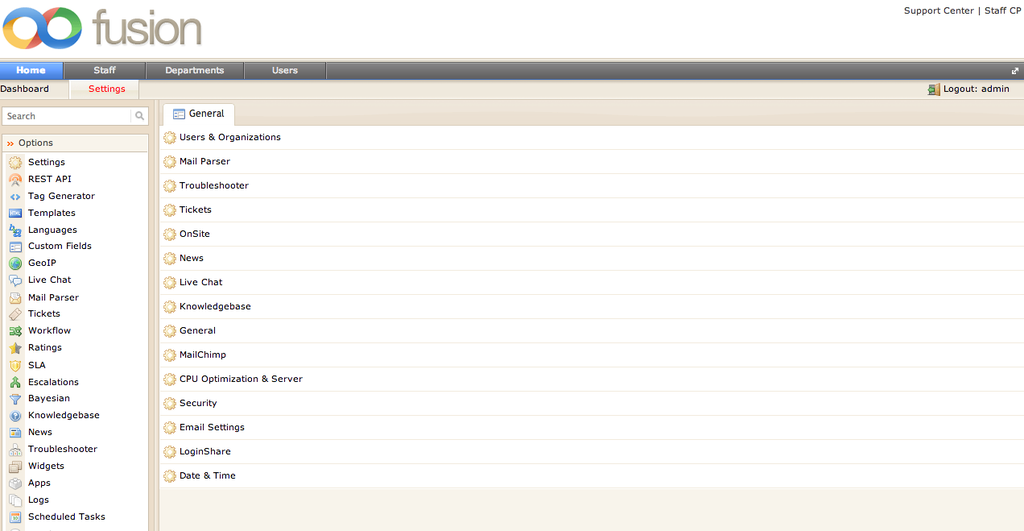
Task: Collapse the Options panel header
Action: point(75,143)
